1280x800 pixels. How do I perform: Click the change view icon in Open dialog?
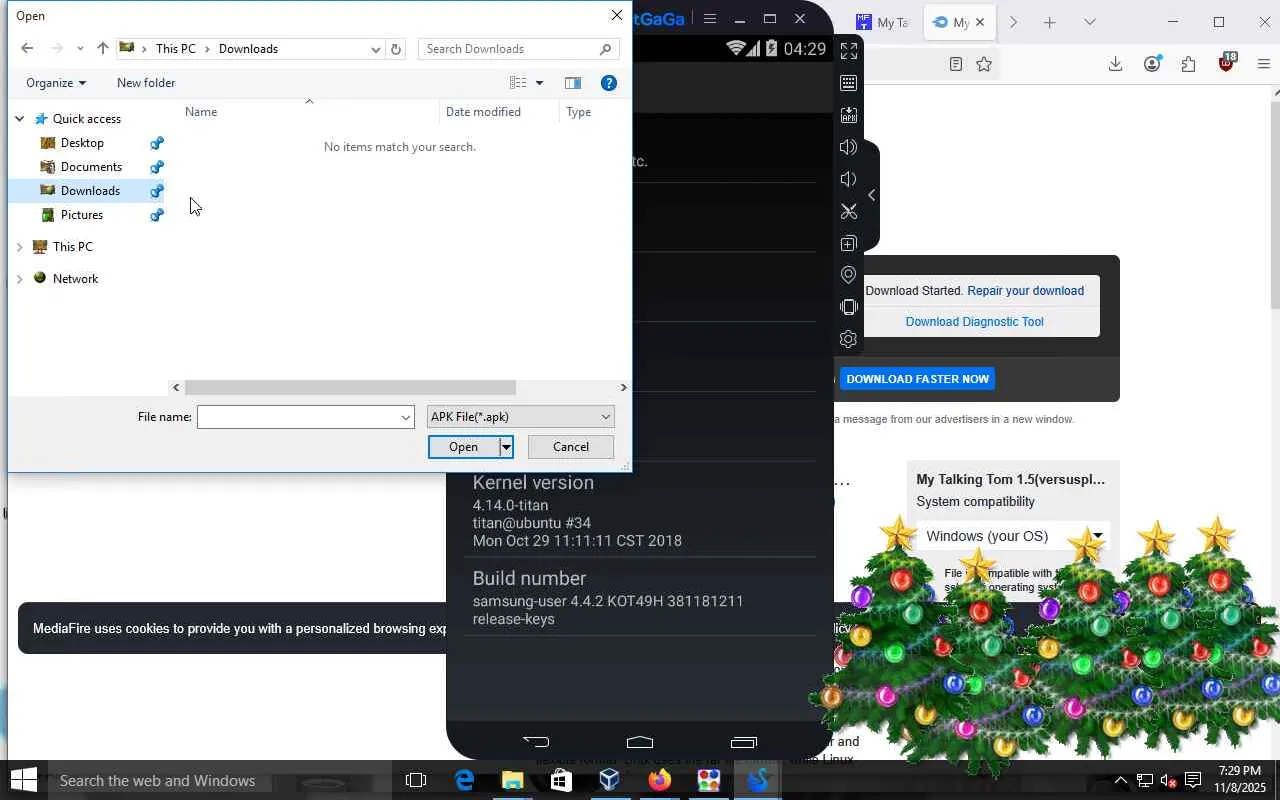(518, 83)
